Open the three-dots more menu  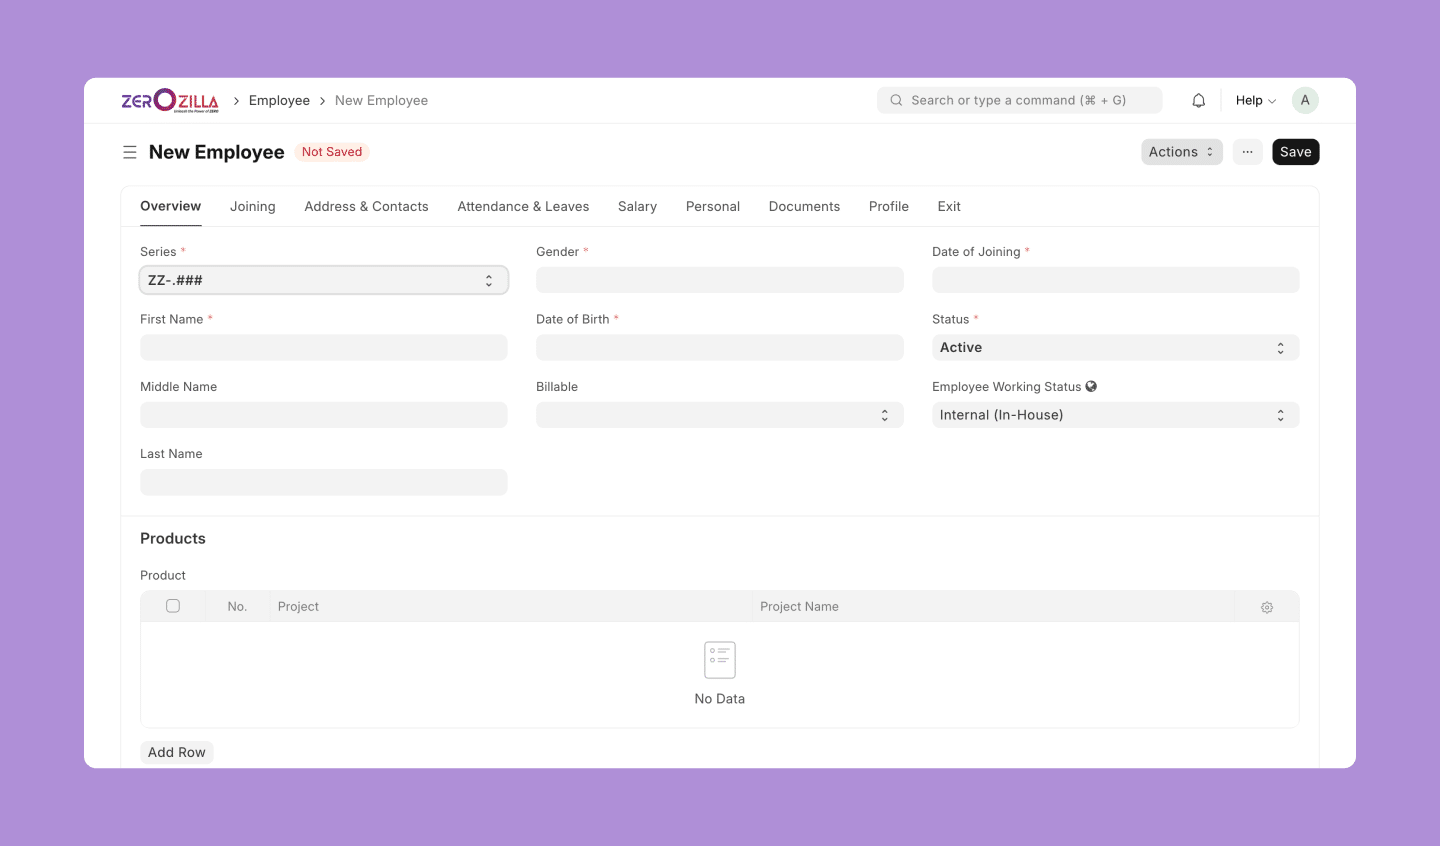(x=1247, y=152)
